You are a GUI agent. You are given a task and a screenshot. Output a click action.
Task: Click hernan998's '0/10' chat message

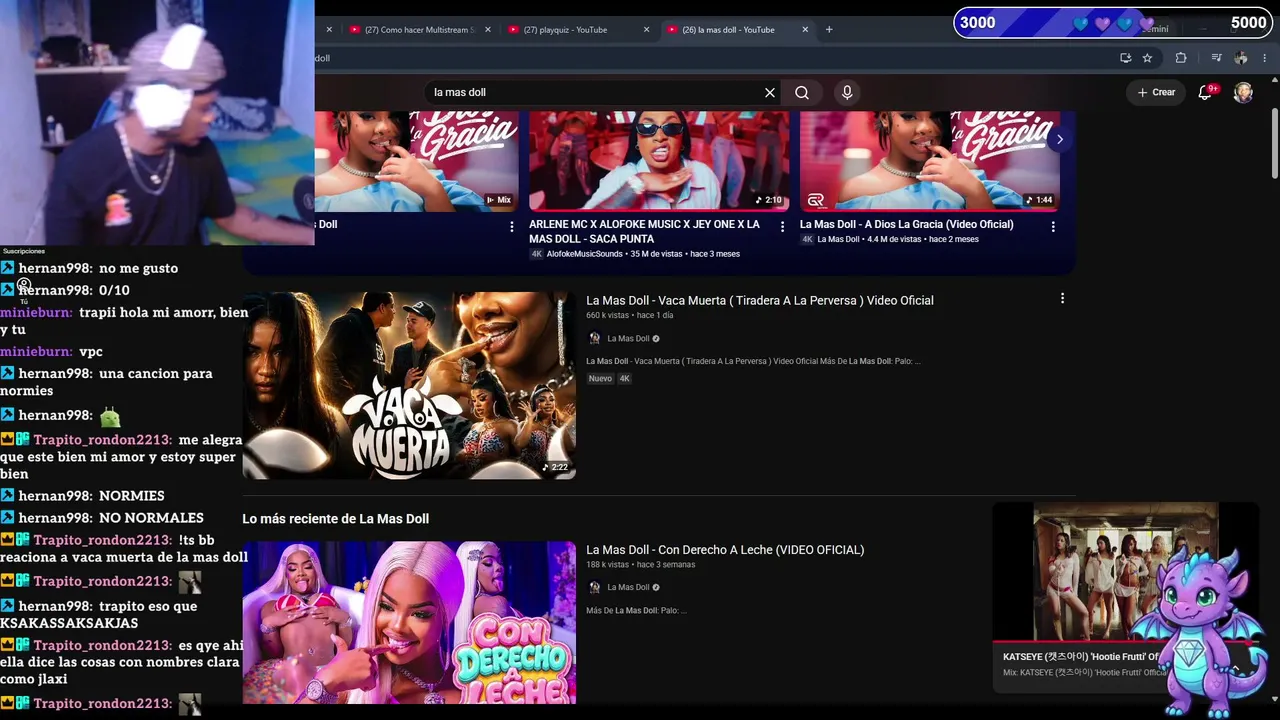(x=114, y=290)
